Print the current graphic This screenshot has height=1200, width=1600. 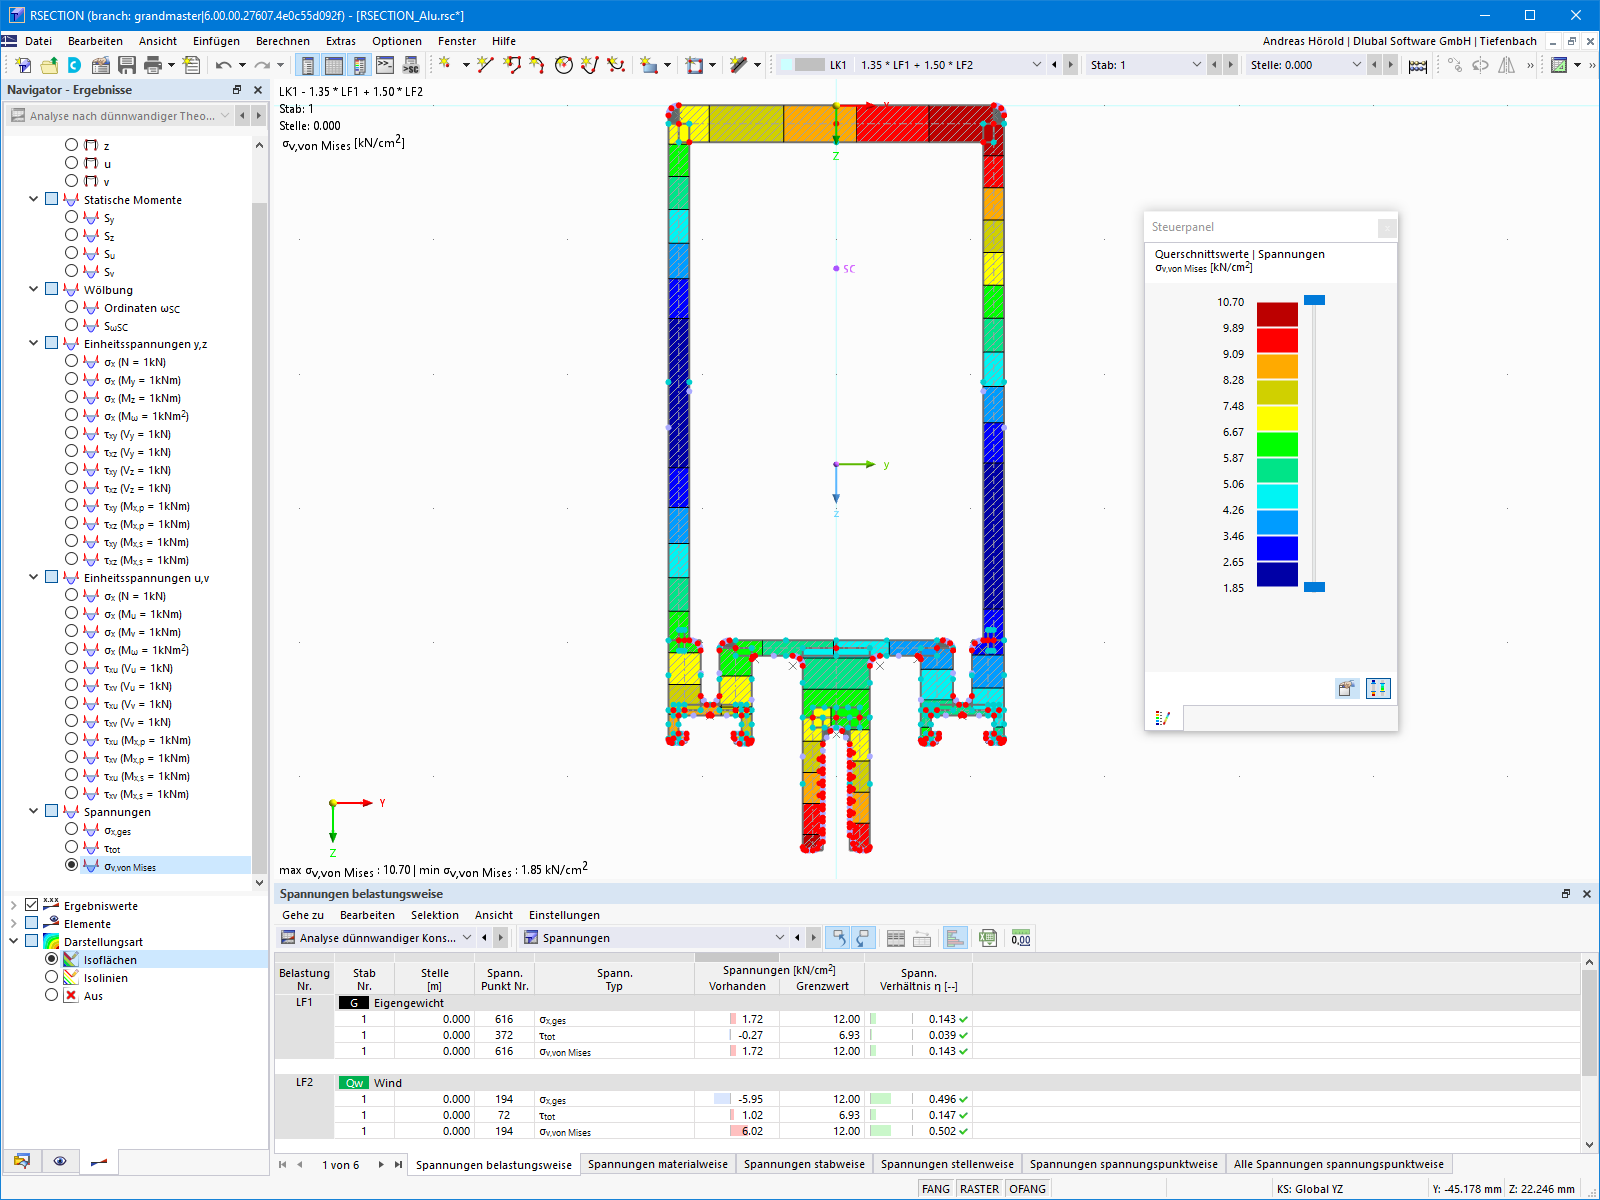tap(153, 65)
